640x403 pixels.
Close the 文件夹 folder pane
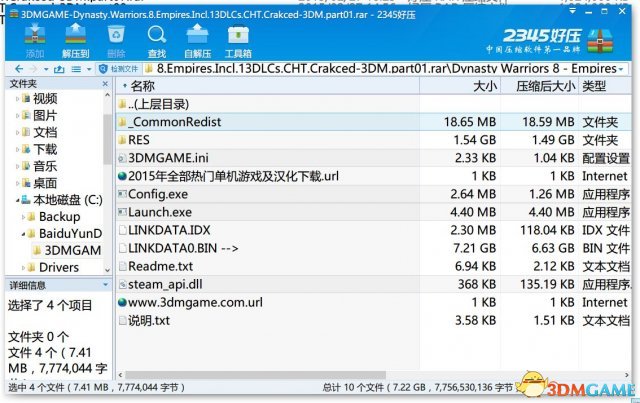pyautogui.click(x=105, y=83)
